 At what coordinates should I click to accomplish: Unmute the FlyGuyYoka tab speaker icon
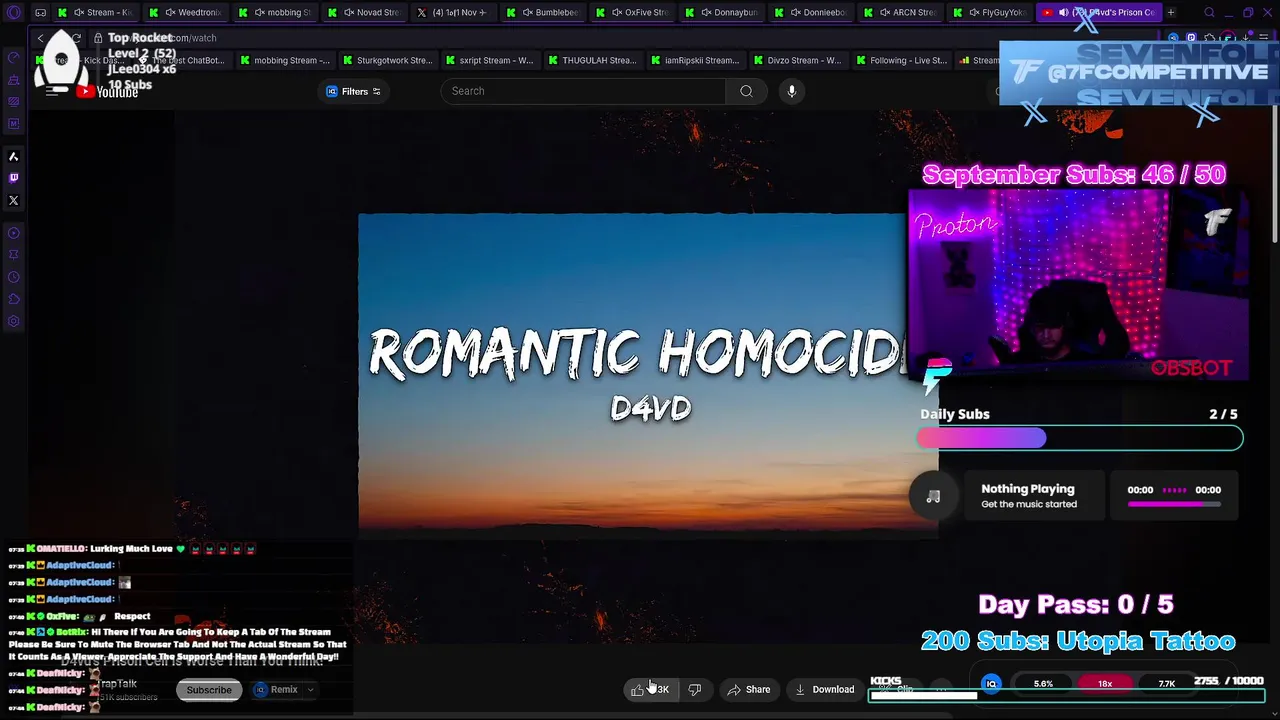(x=973, y=13)
